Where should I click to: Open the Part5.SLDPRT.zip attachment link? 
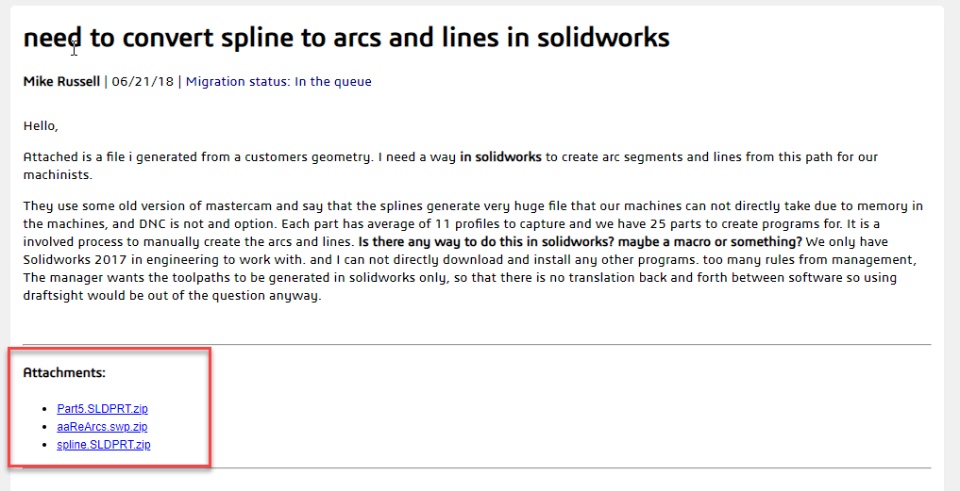102,409
